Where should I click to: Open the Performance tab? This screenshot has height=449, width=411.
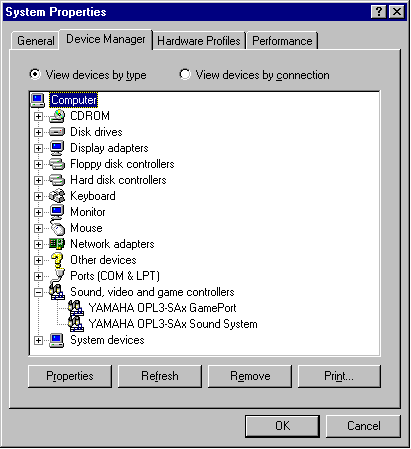(x=282, y=41)
